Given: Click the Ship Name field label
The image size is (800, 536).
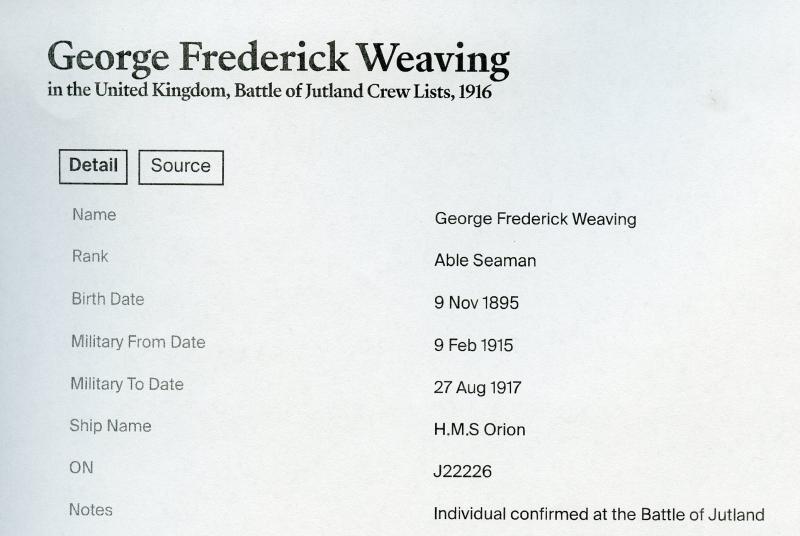Looking at the screenshot, I should [x=110, y=426].
